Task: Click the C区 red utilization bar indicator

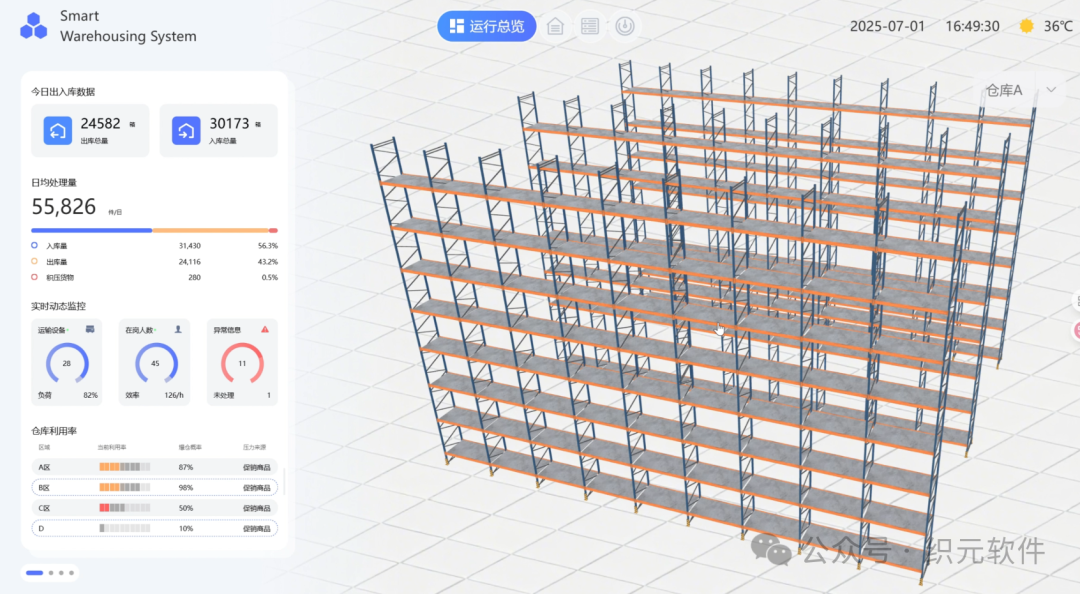Action: coord(125,508)
